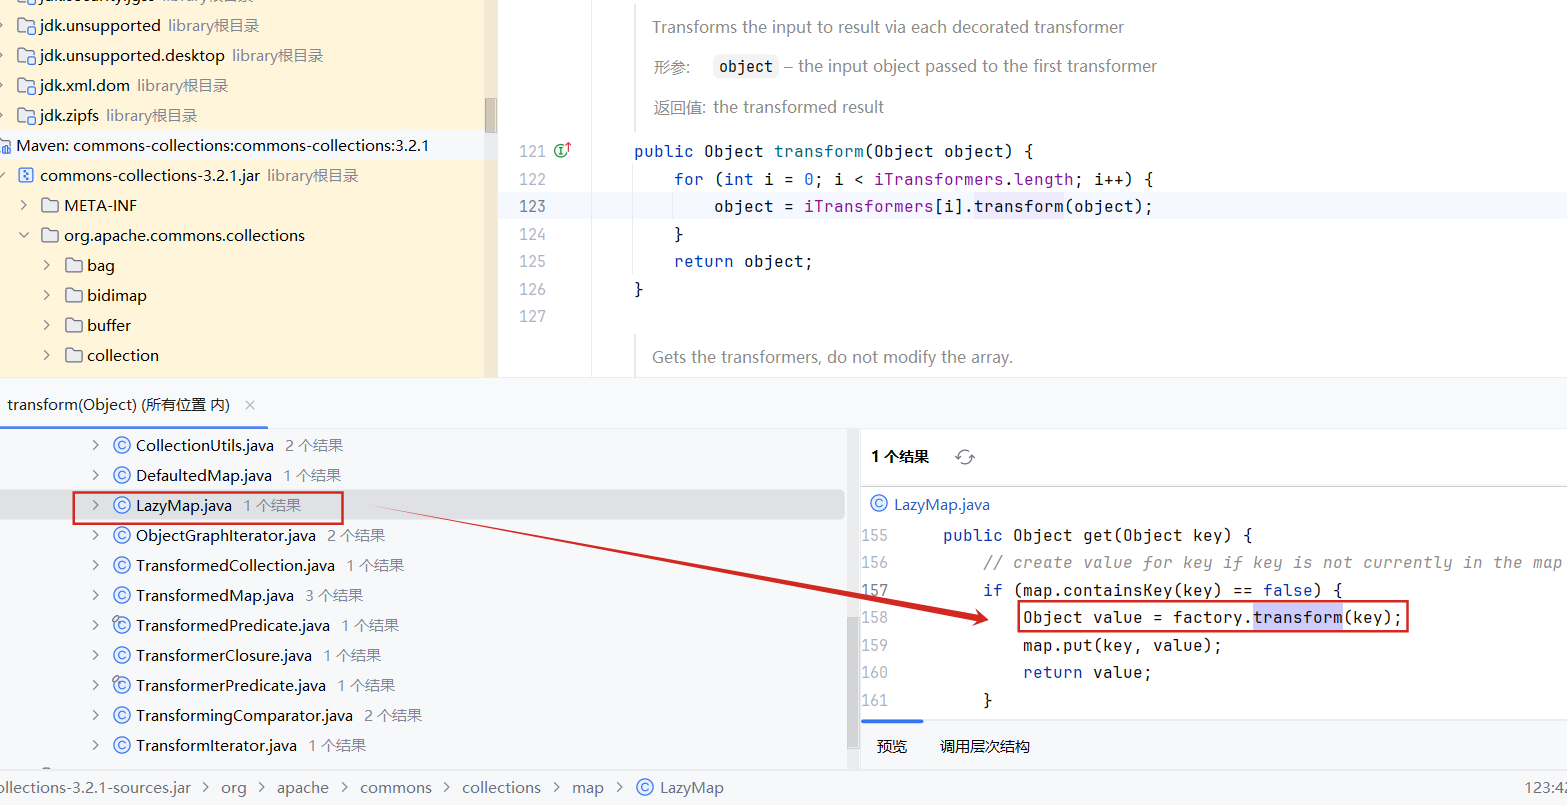Viewport: 1567px width, 805px height.
Task: Click the TransformedPredicate.java class icon
Action: pyautogui.click(x=122, y=625)
